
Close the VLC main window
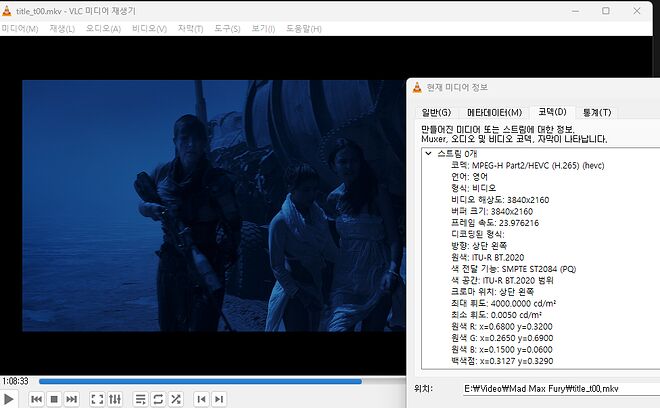[637, 11]
